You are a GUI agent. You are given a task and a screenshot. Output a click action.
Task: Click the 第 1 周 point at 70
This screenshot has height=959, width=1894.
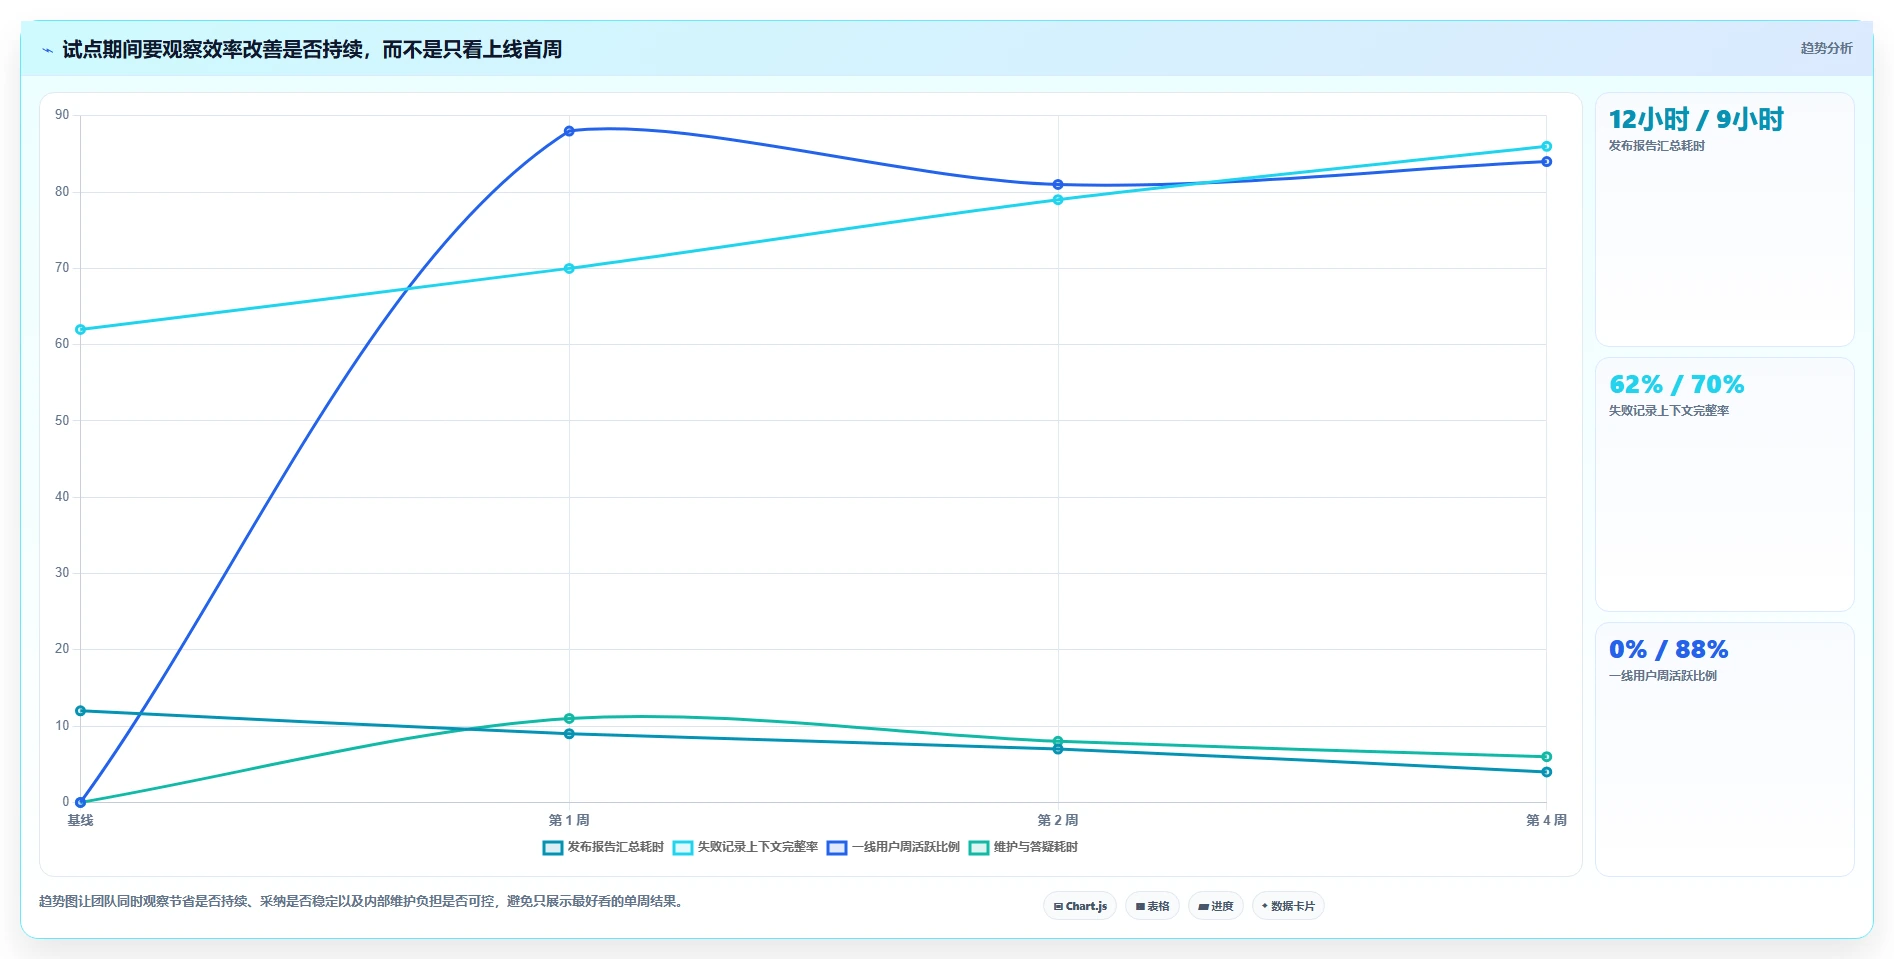(x=569, y=268)
